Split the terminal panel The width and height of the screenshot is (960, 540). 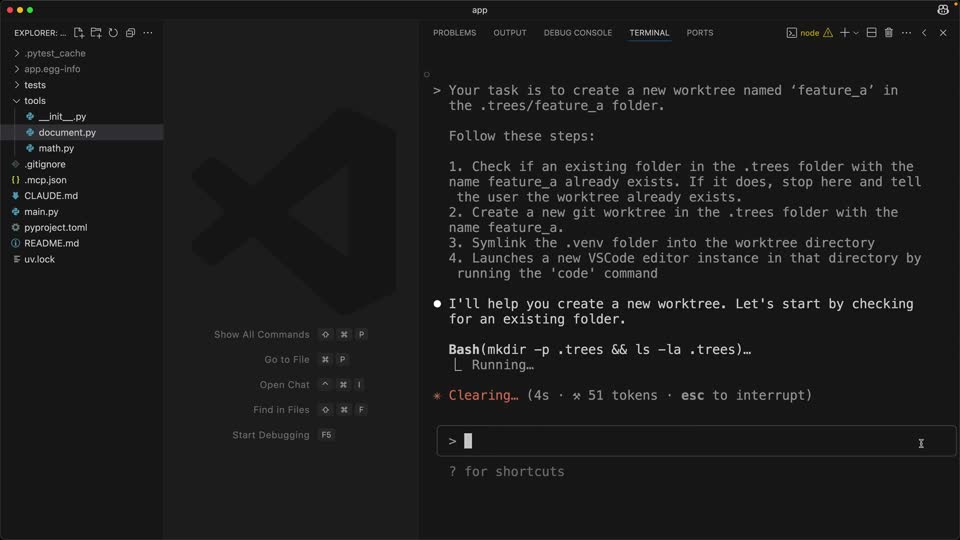coord(871,33)
